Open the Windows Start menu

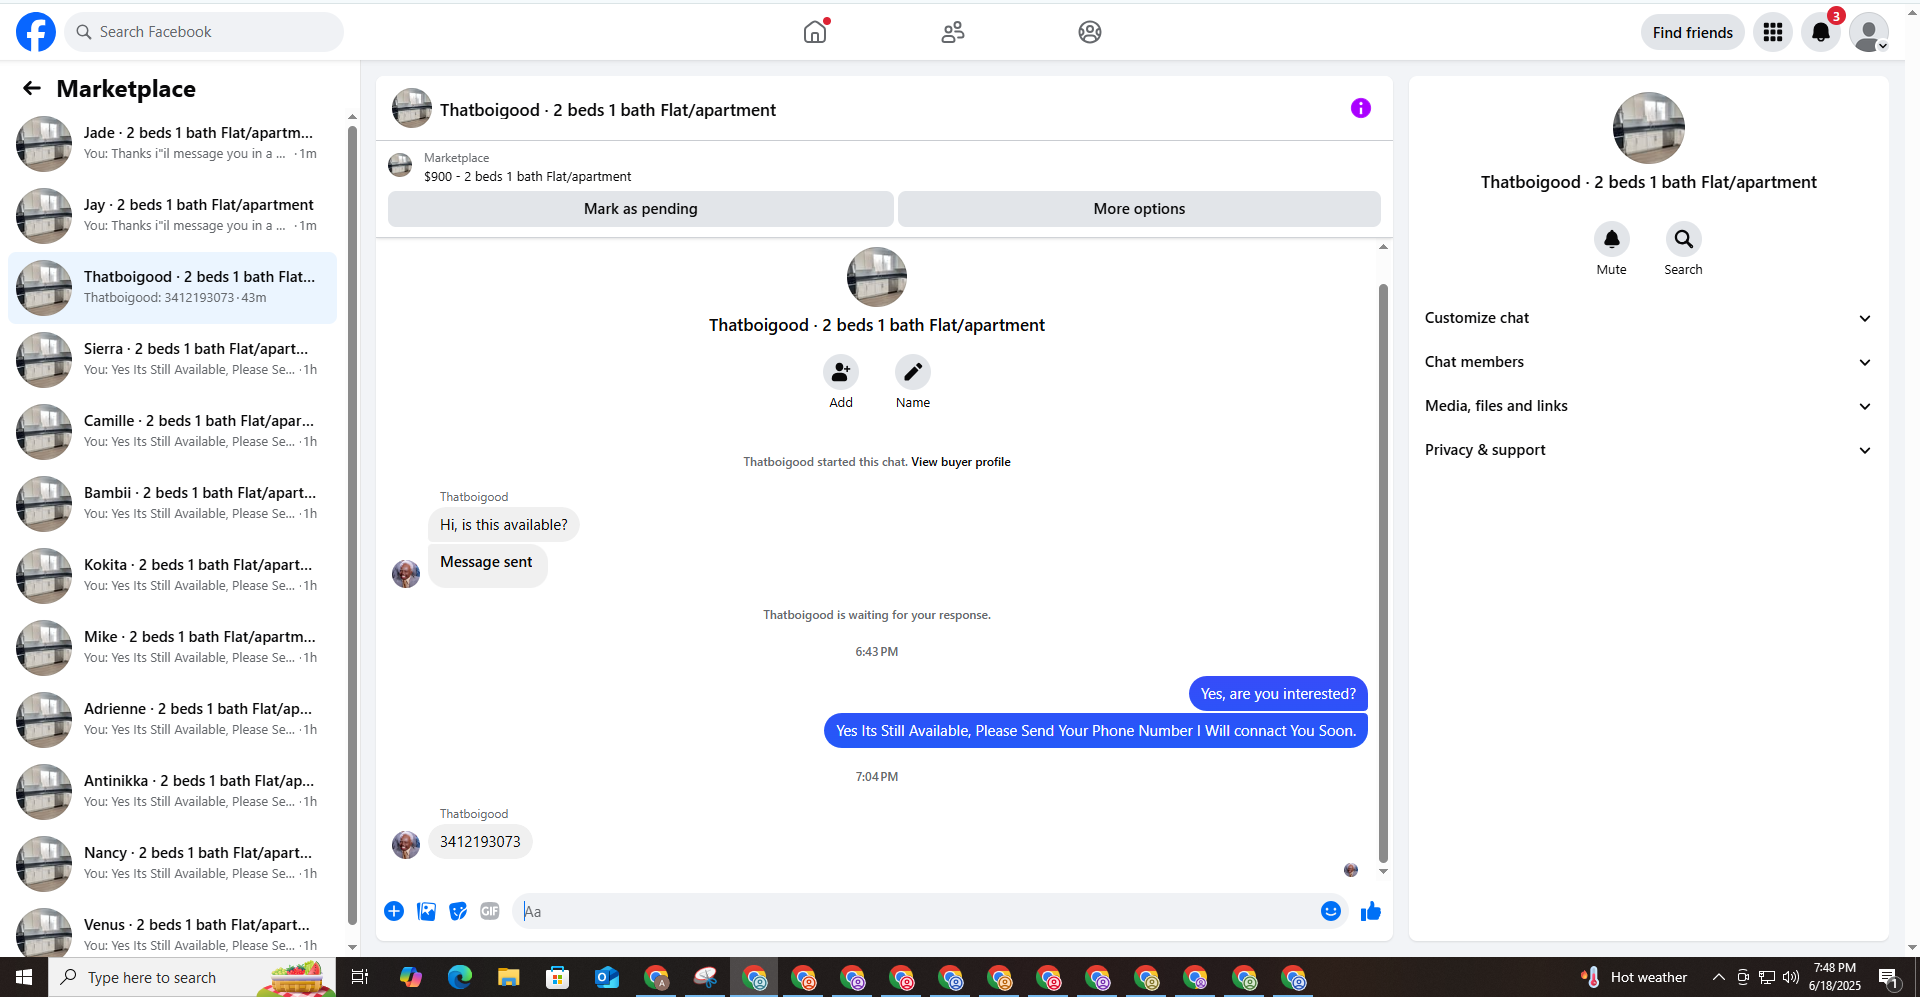point(24,977)
